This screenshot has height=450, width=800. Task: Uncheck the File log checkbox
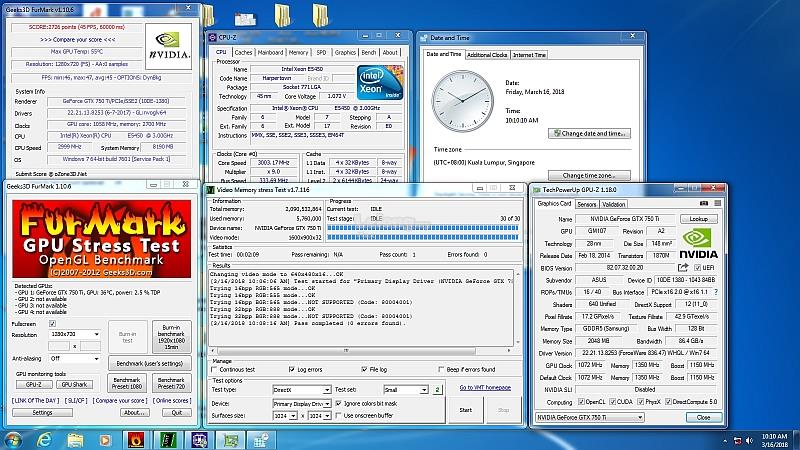(x=364, y=369)
